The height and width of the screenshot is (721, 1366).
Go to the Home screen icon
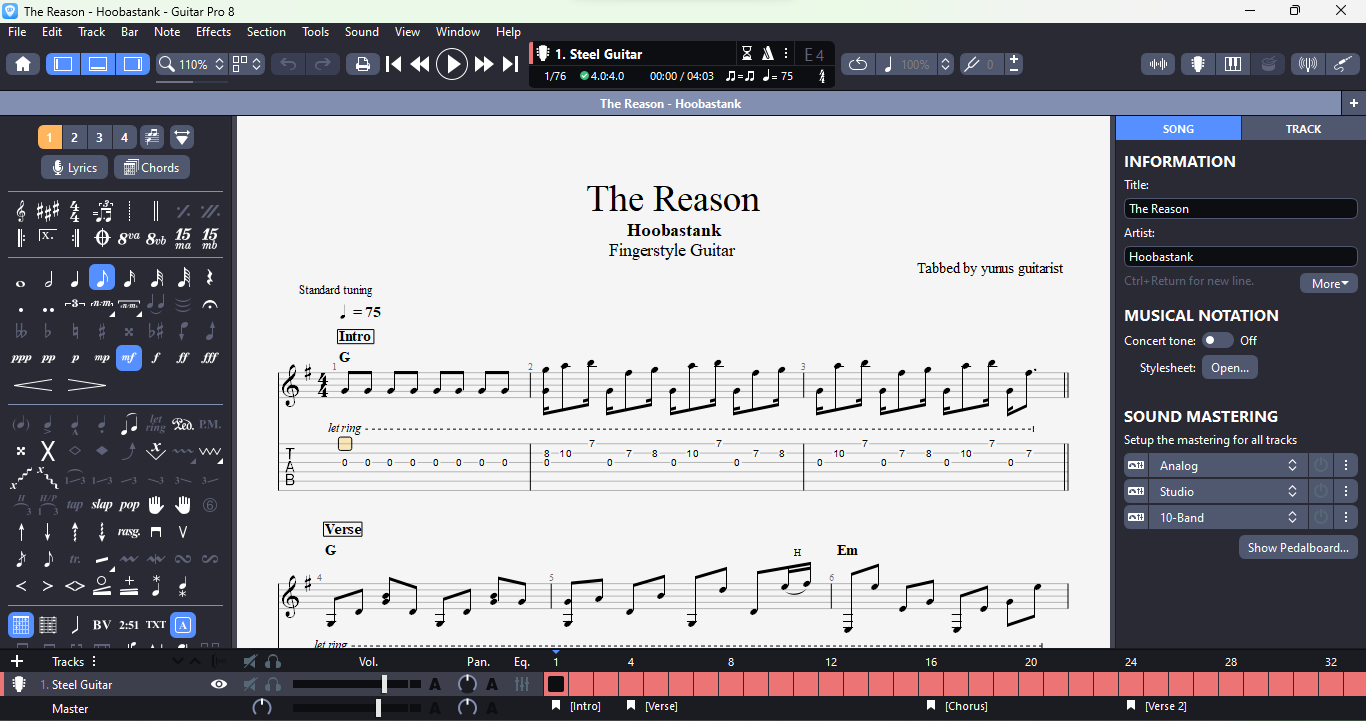pos(23,64)
